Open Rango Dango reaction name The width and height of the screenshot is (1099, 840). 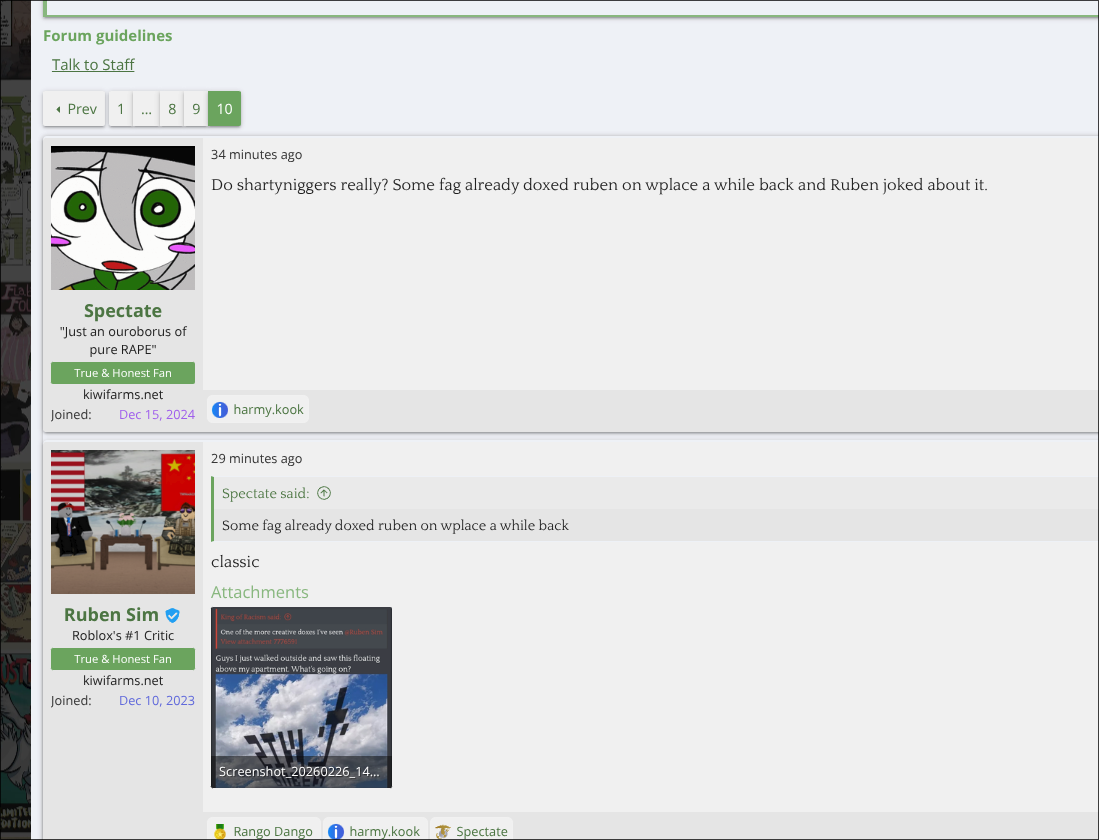273,832
